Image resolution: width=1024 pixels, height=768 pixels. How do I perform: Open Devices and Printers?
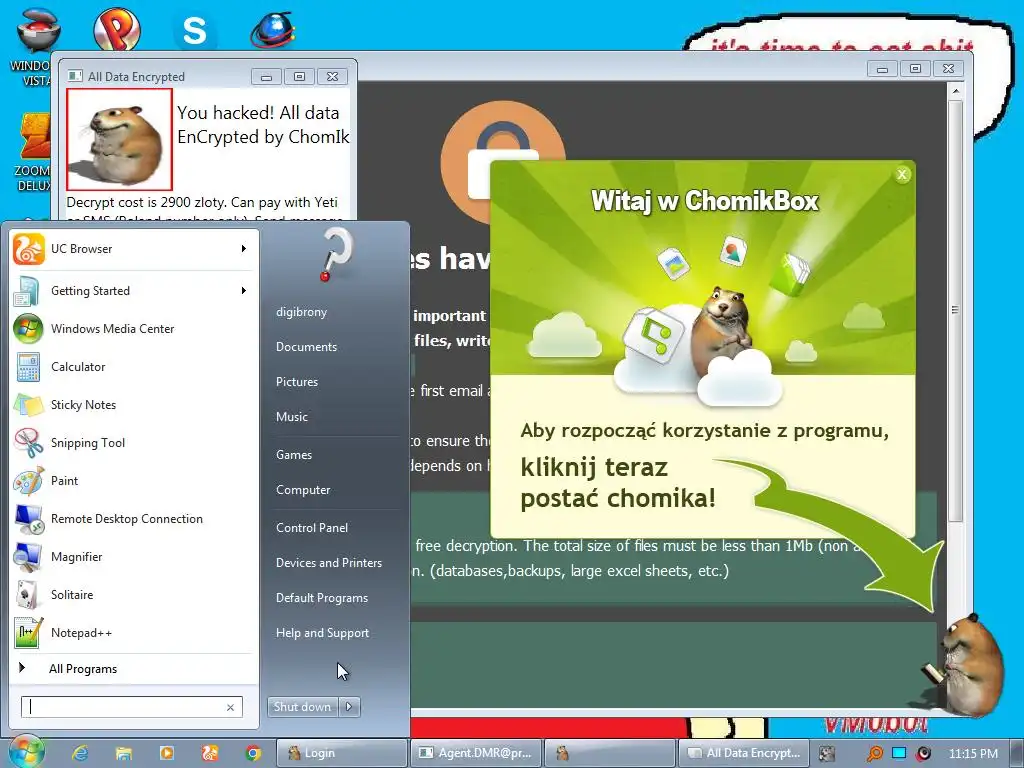328,563
